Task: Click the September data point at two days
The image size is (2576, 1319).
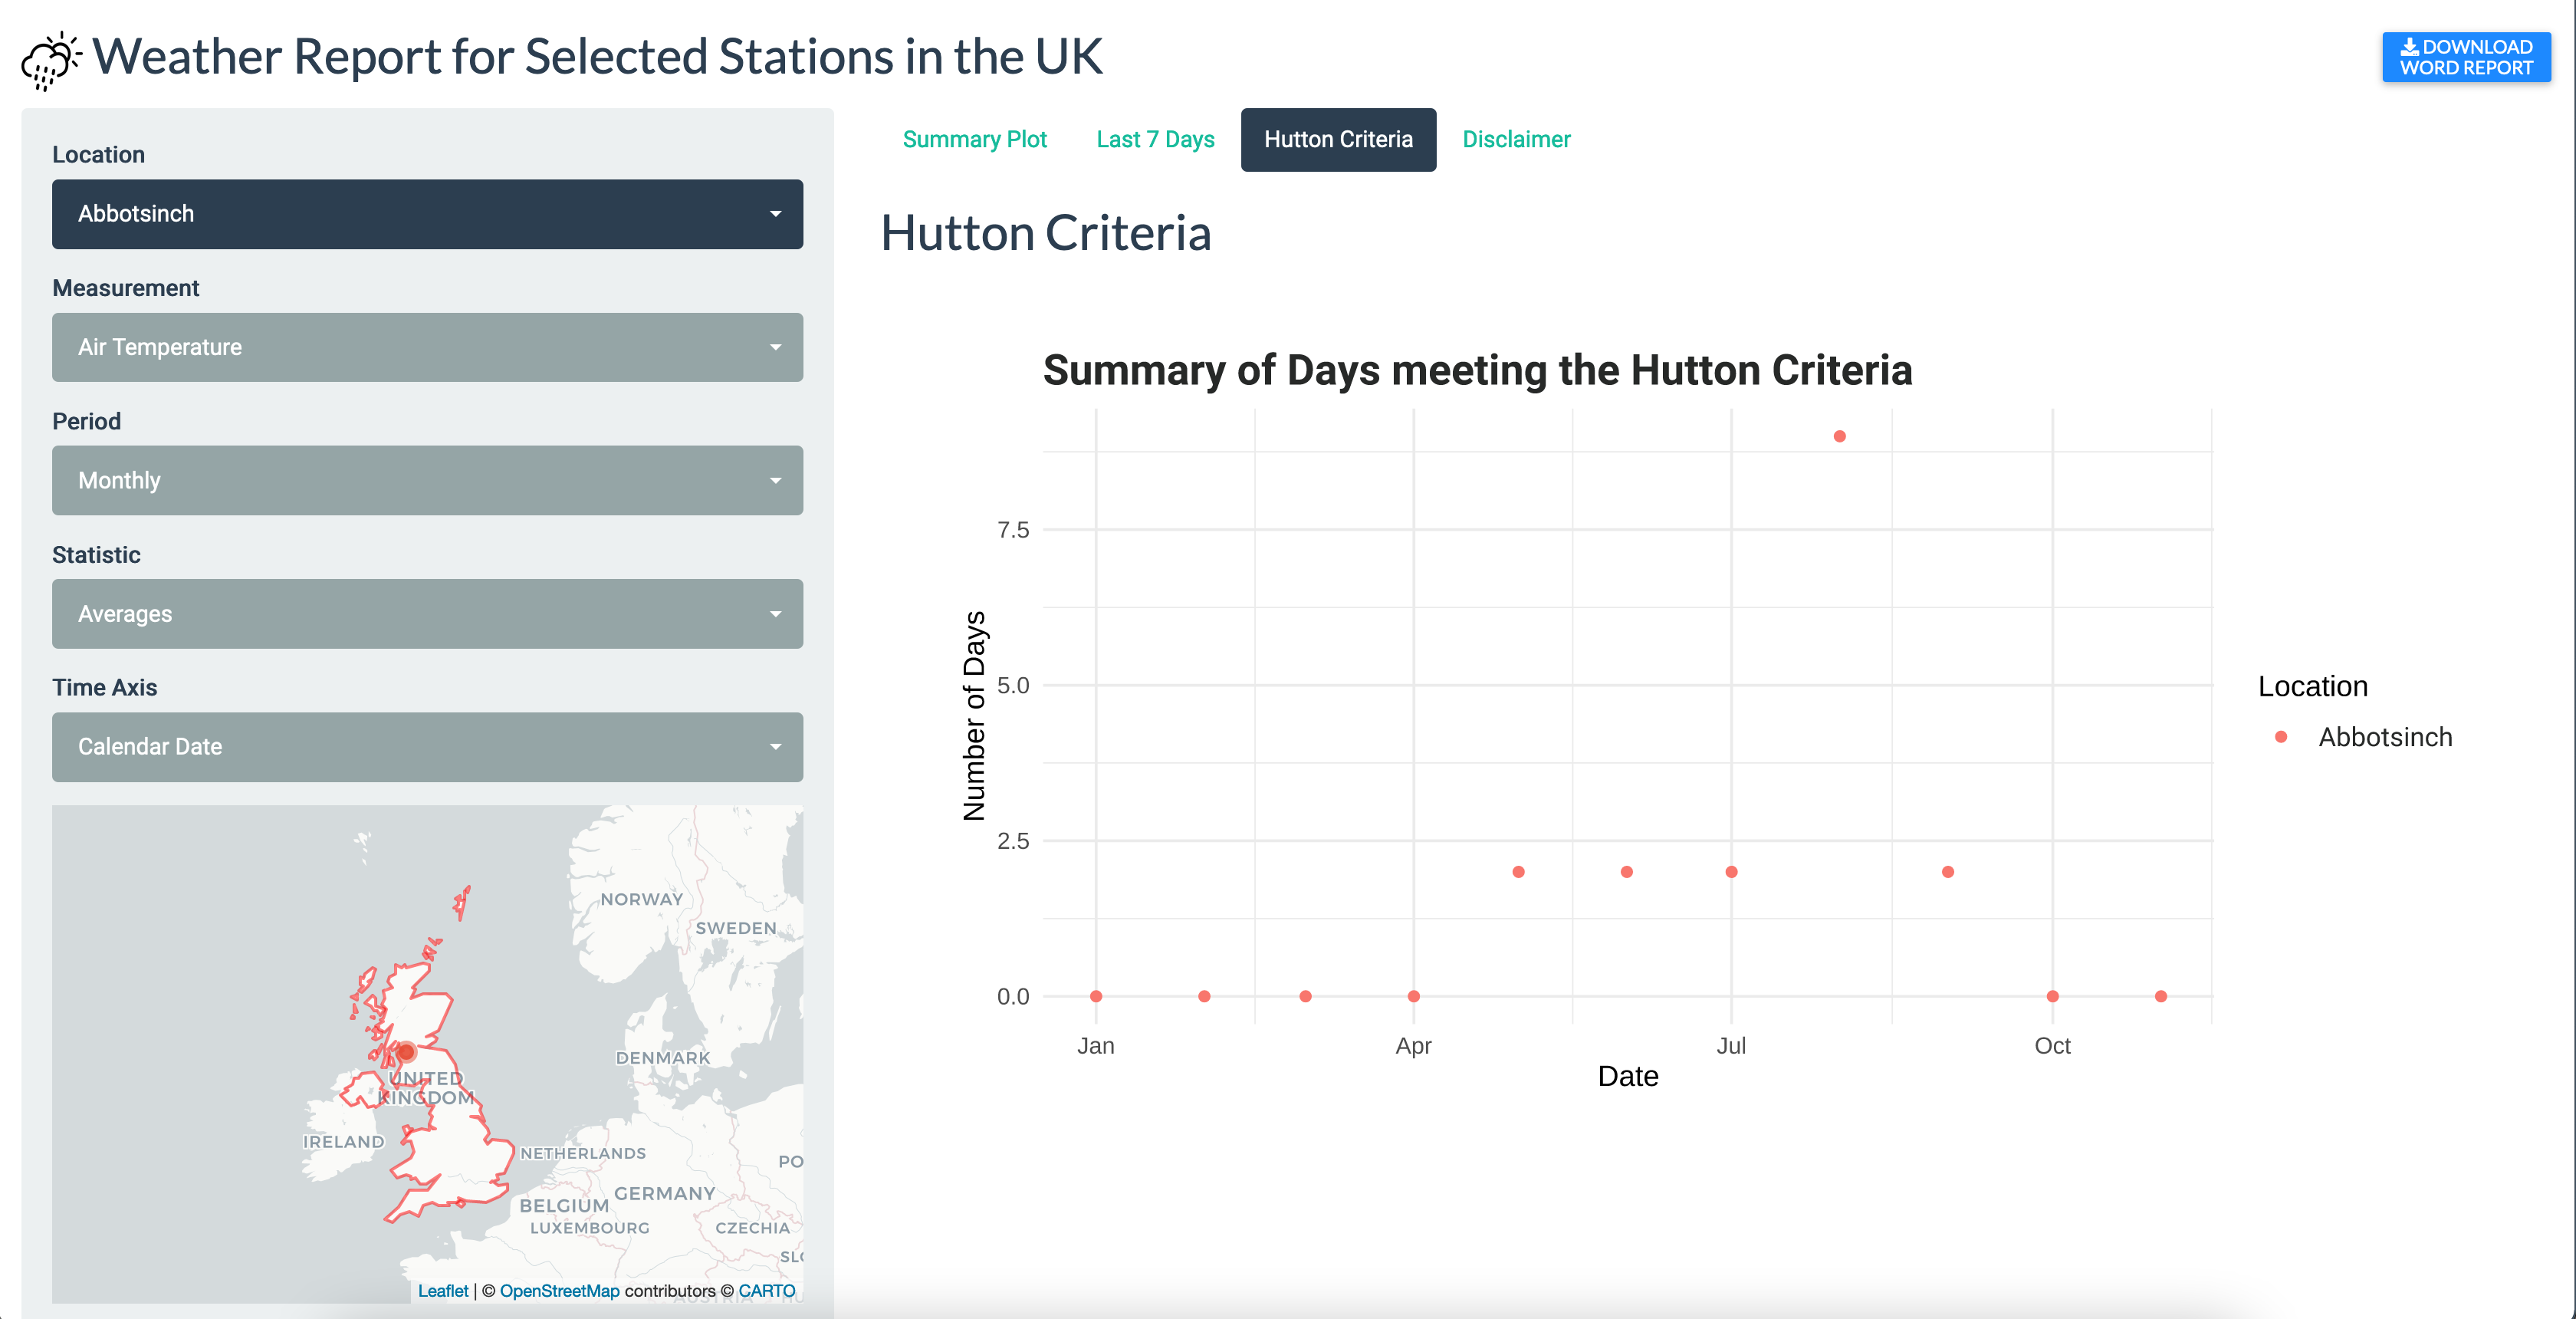Action: tap(1947, 872)
